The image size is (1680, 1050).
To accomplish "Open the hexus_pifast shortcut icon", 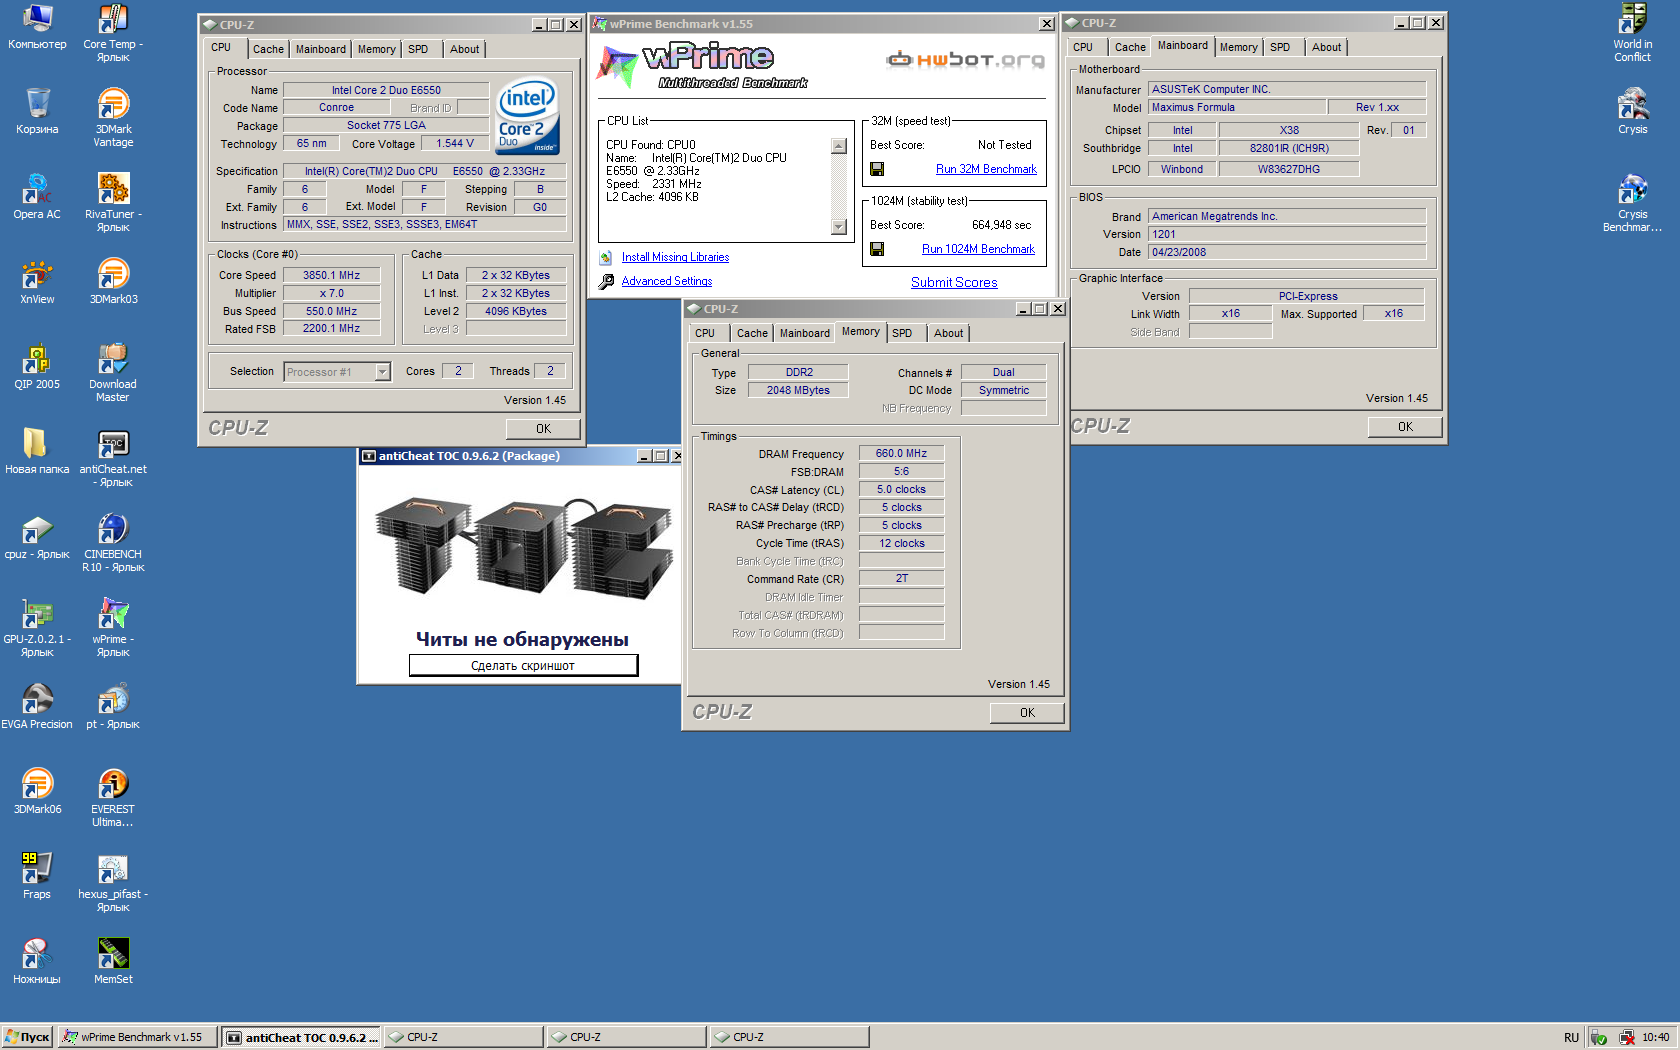I will pyautogui.click(x=113, y=869).
